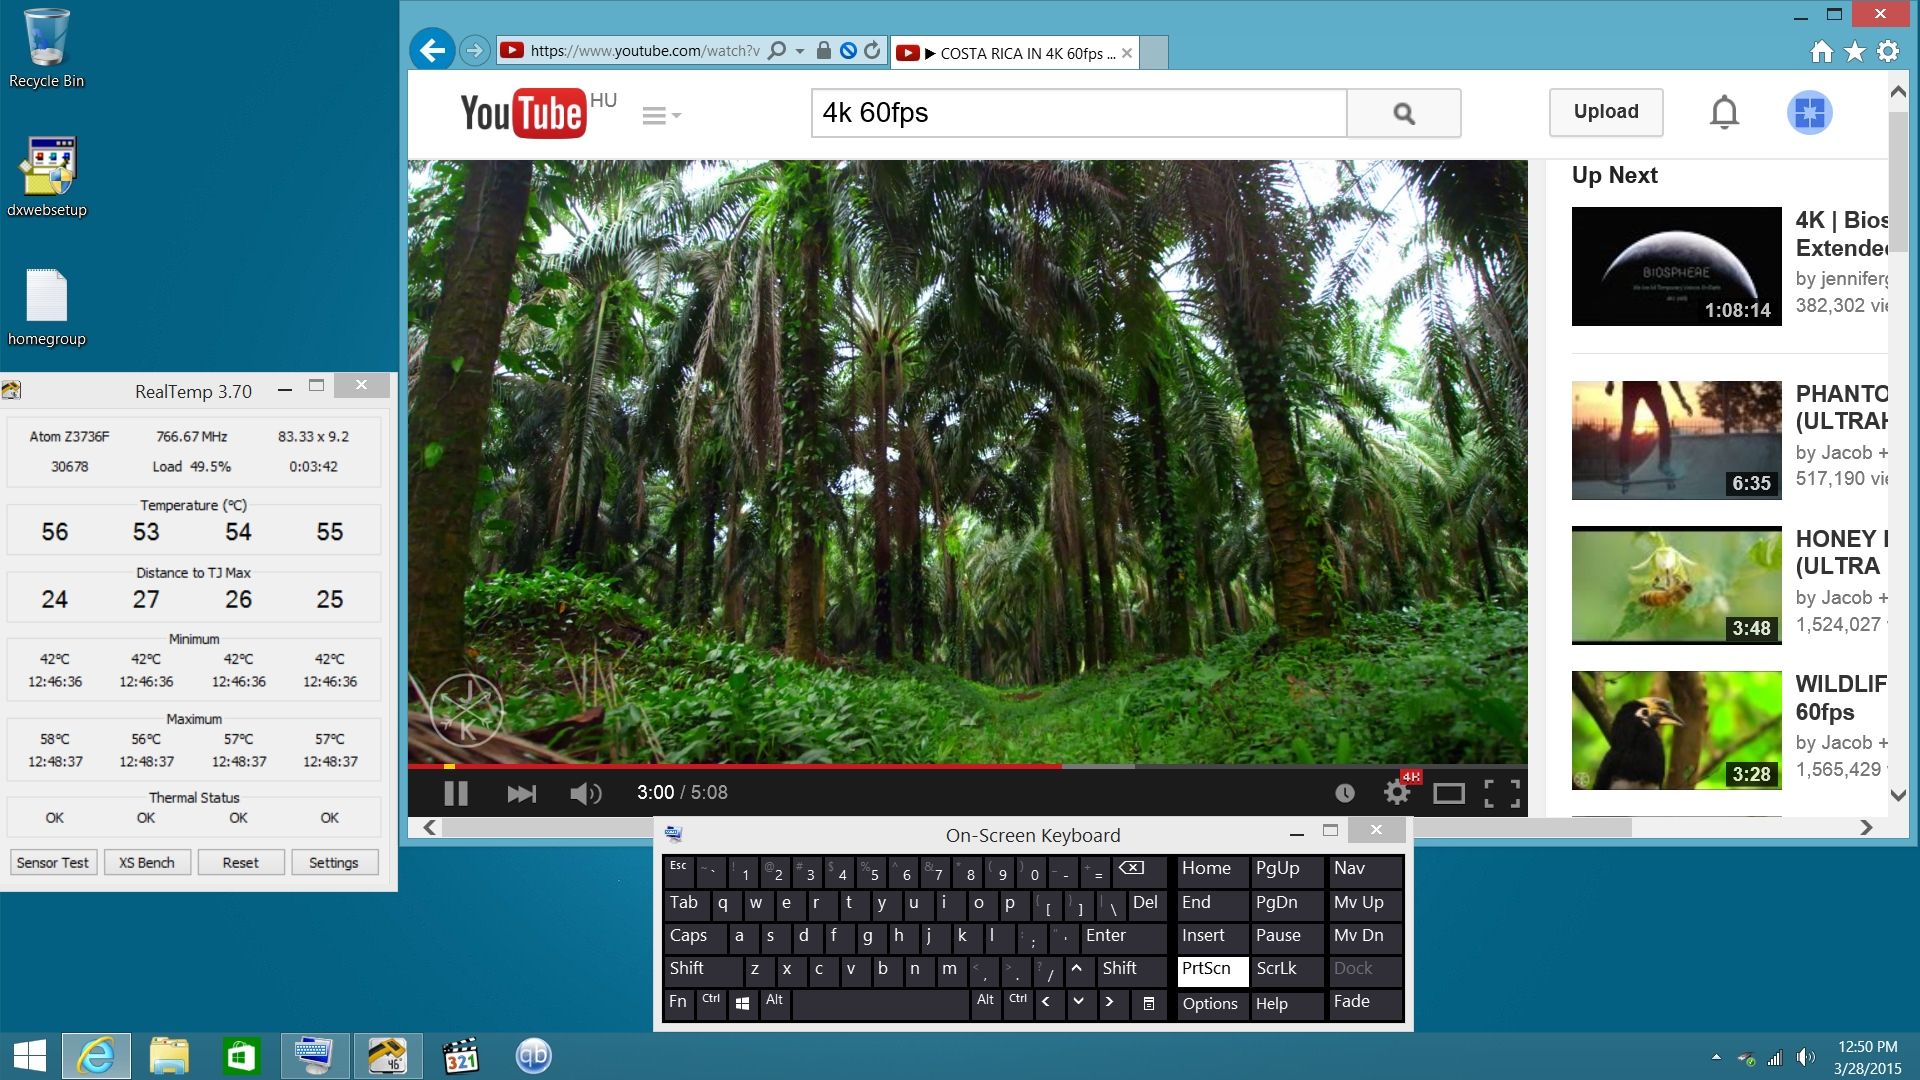Open IE Home button

(1822, 51)
